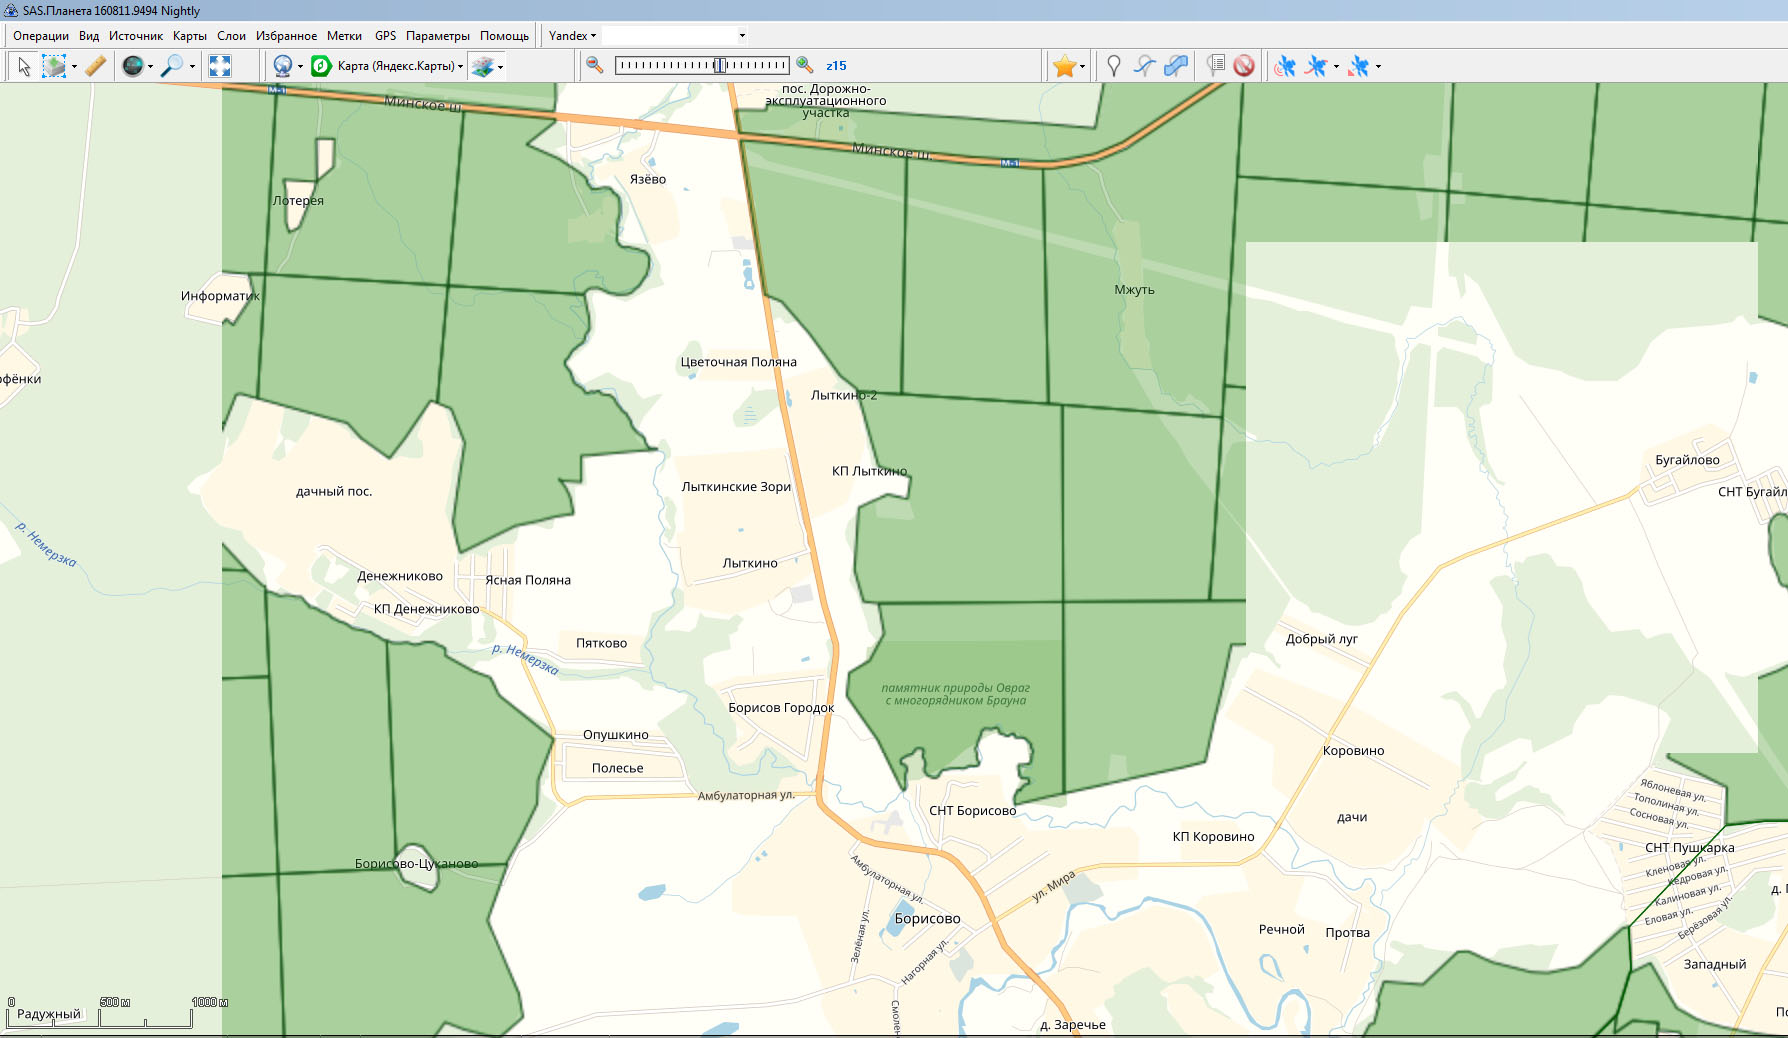Screen dimensions: 1788x1038
Task: Click the z15 zoom level label
Action: [836, 66]
